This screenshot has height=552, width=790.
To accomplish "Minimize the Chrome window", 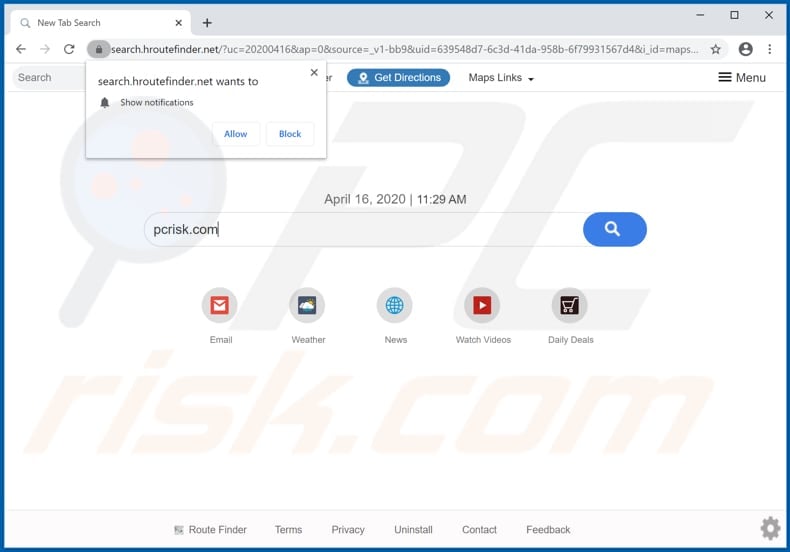I will 700,15.
